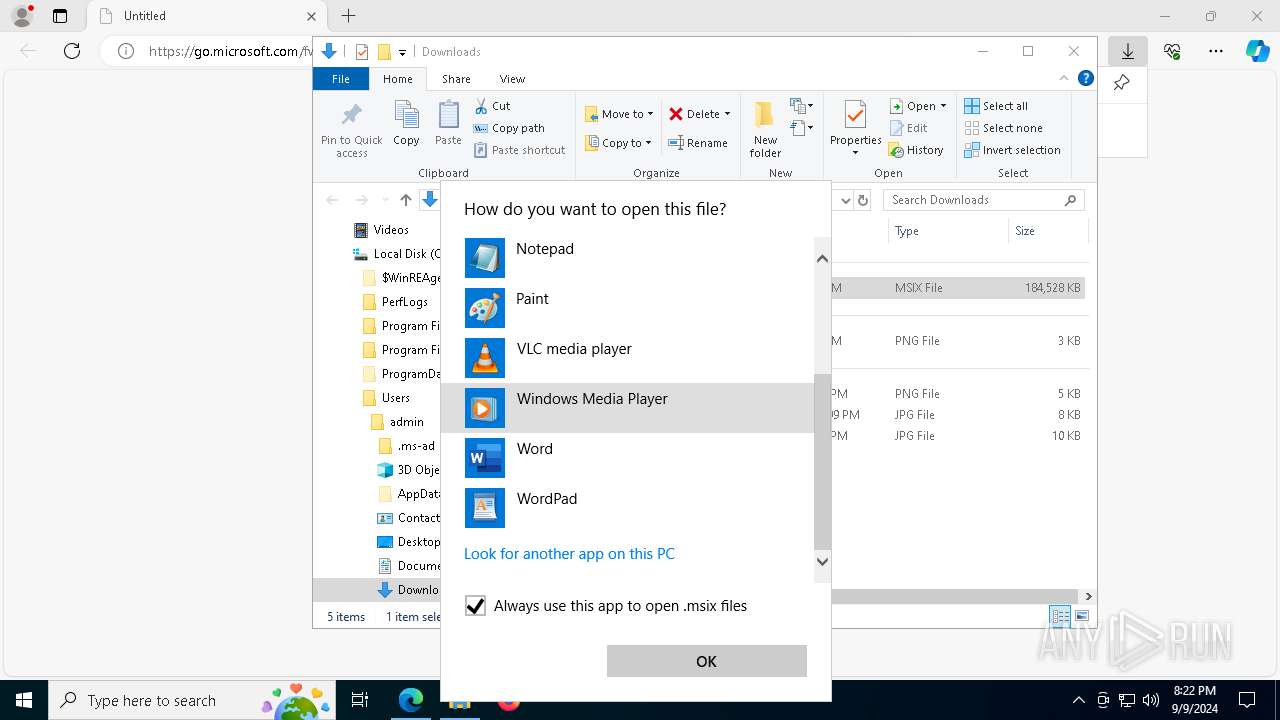Choose Notepad to open the file
1280x720 pixels.
pos(627,258)
